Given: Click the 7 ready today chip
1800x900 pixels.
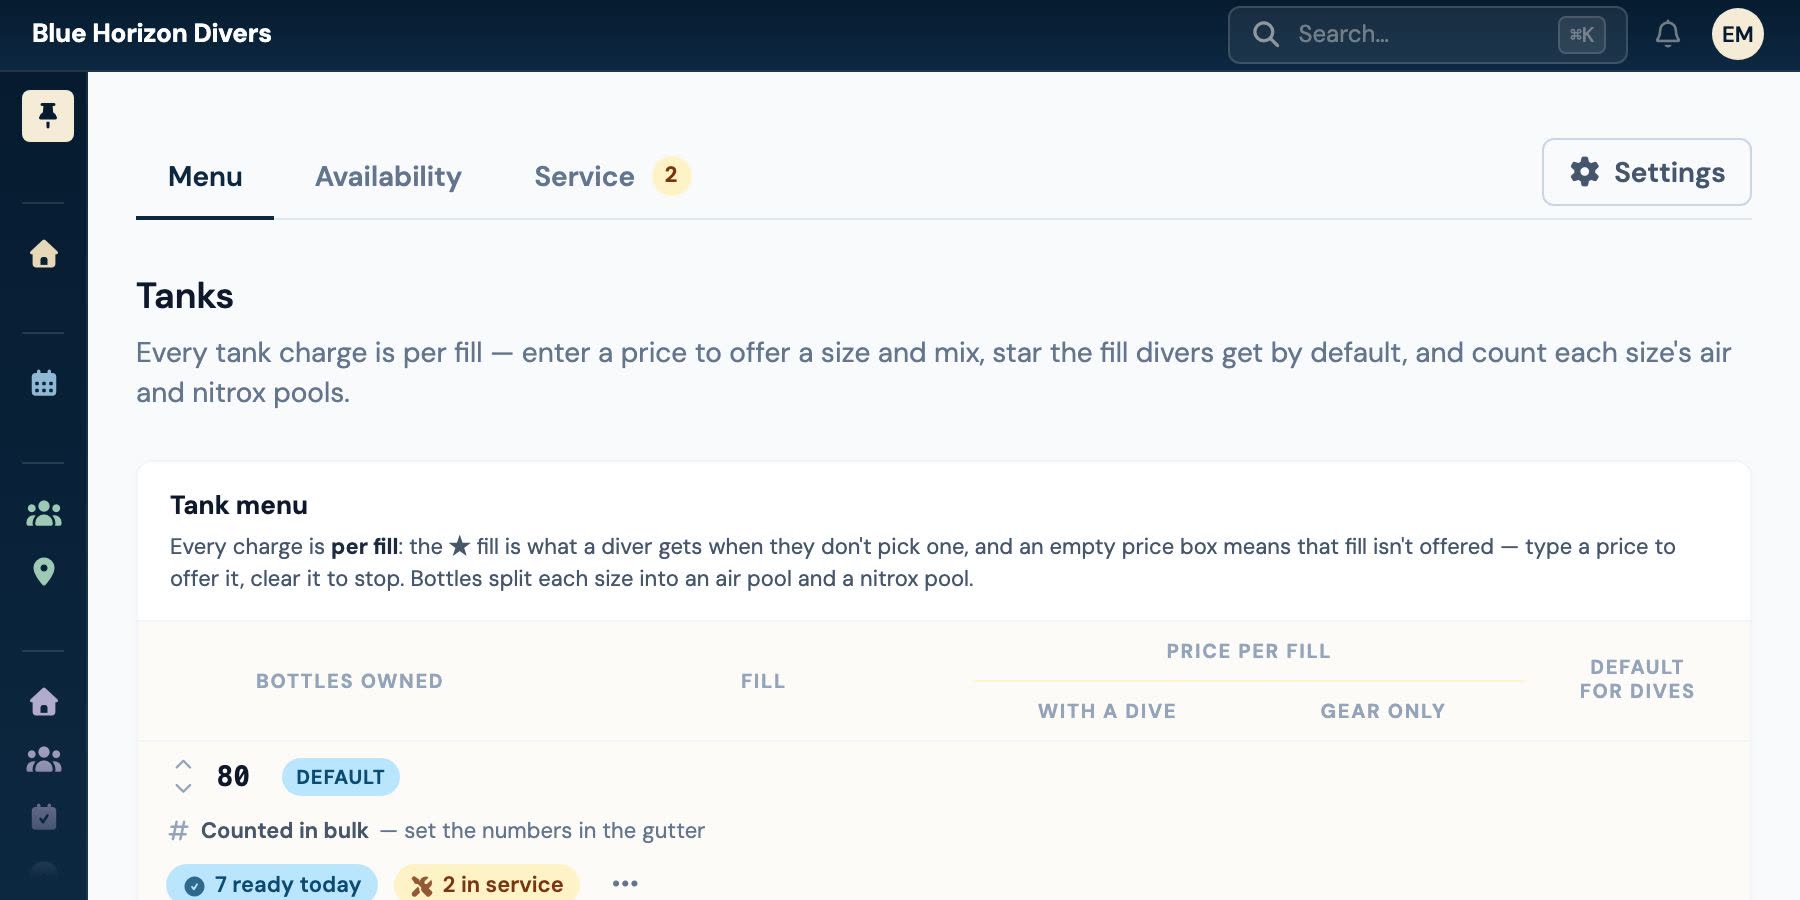Looking at the screenshot, I should pos(272,884).
